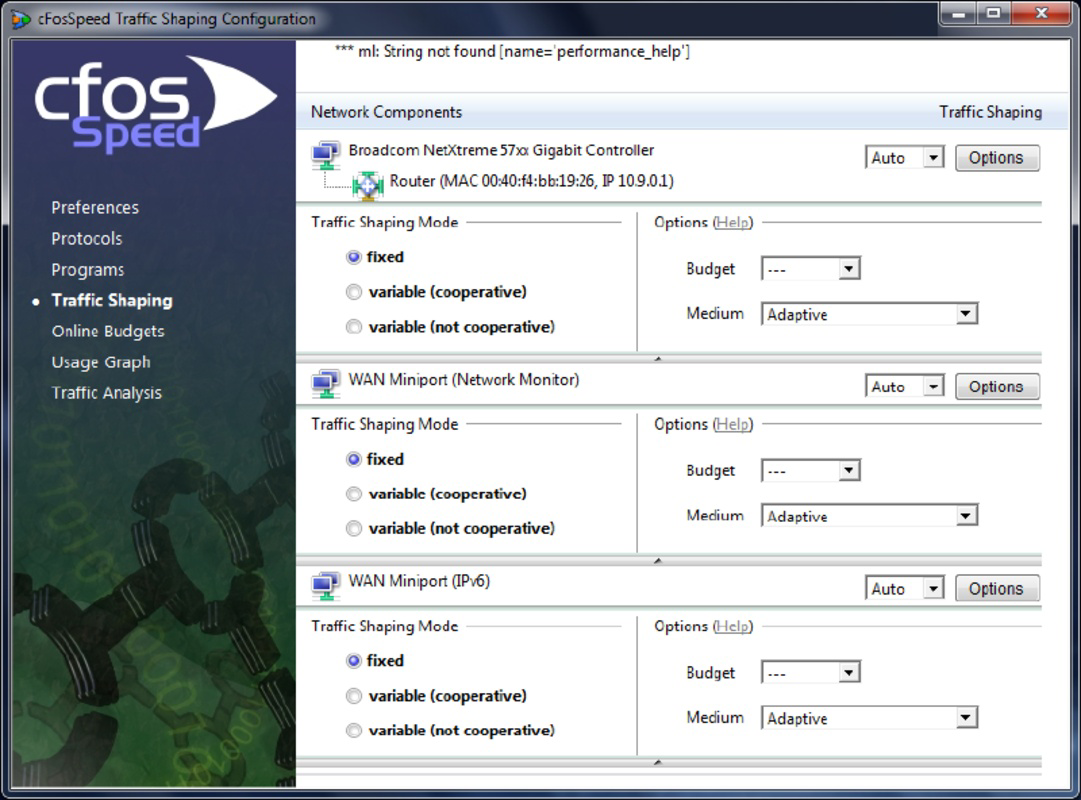
Task: Select fixed mode for the Broadcom adapter
Action: click(354, 257)
